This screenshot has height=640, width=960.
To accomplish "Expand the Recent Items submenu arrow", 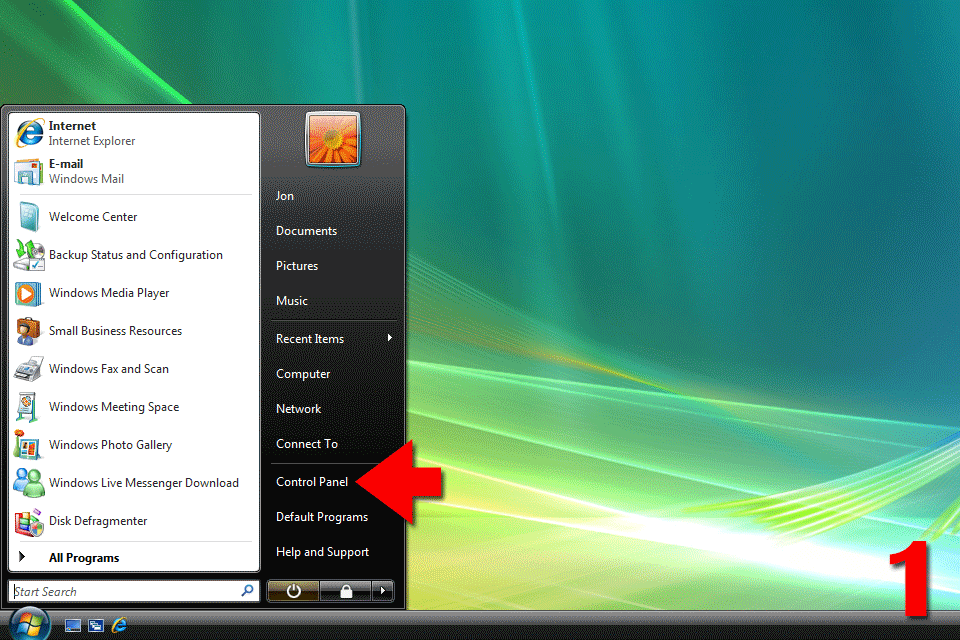I will tap(389, 338).
